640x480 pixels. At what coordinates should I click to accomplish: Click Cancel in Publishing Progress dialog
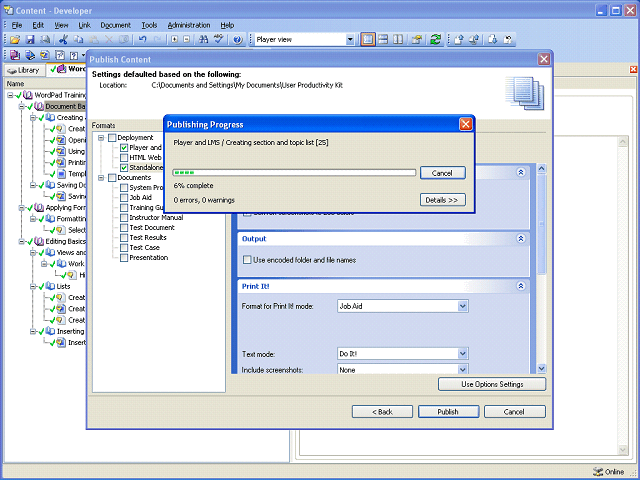[442, 173]
